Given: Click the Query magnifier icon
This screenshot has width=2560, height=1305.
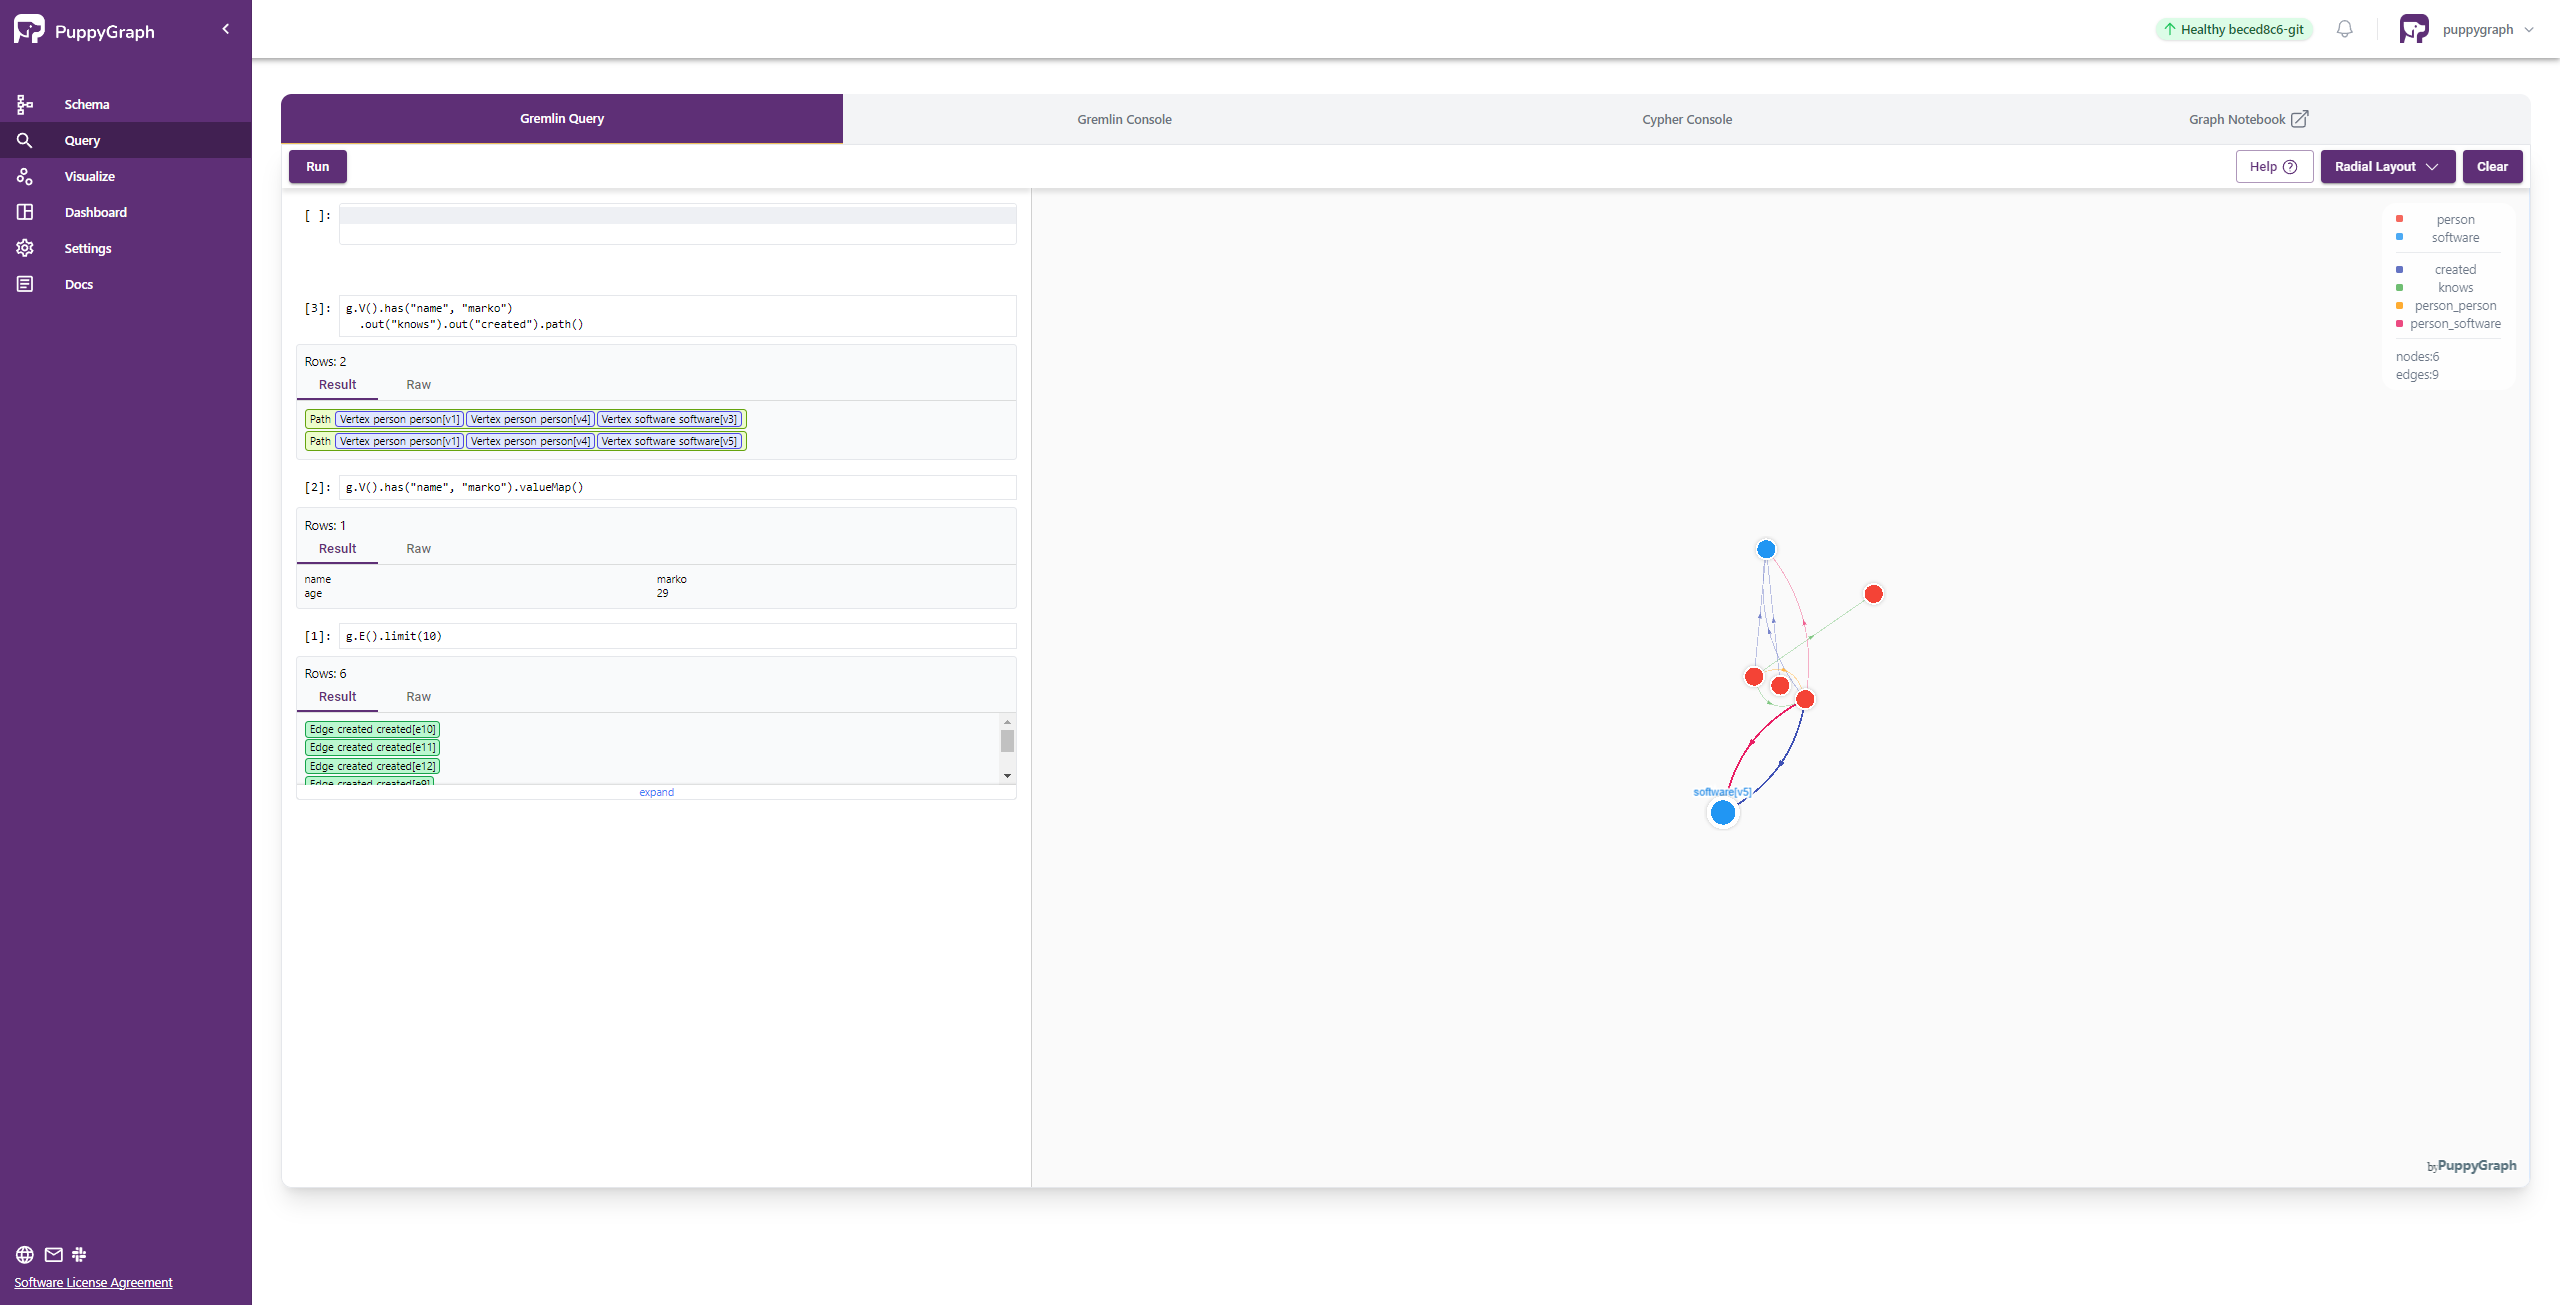Looking at the screenshot, I should pyautogui.click(x=25, y=140).
